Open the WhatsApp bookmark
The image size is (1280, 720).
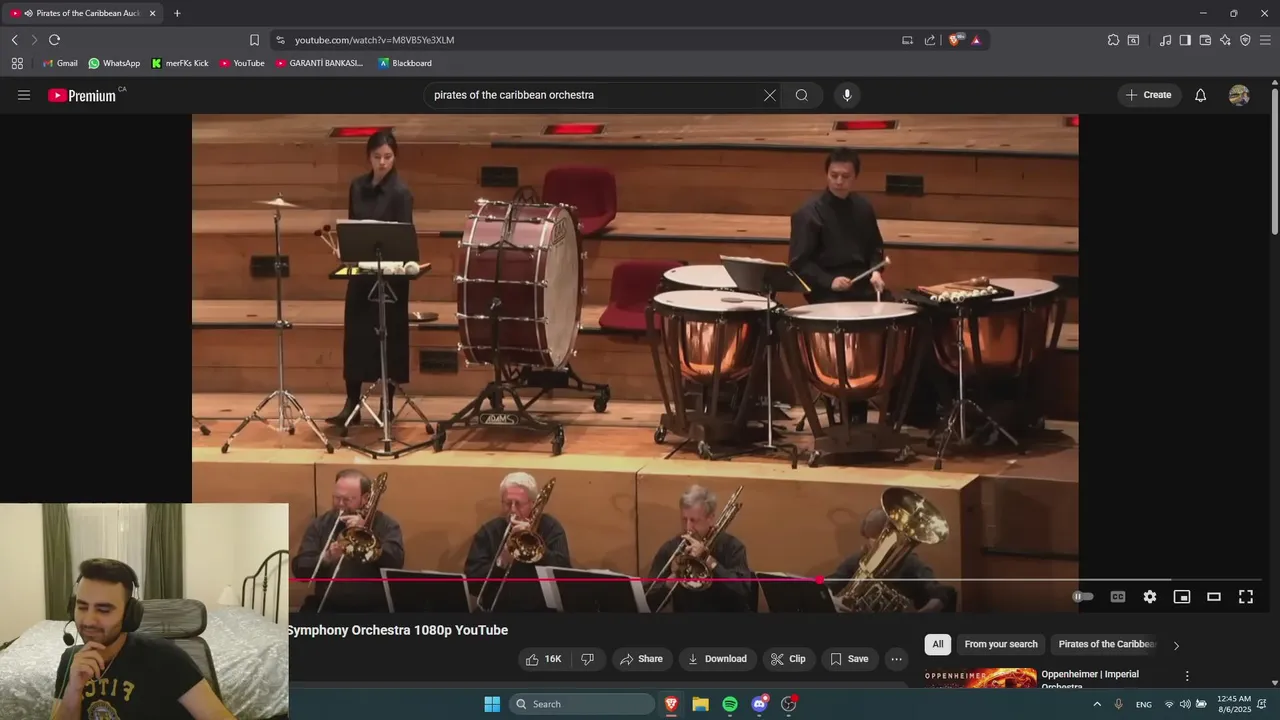114,63
